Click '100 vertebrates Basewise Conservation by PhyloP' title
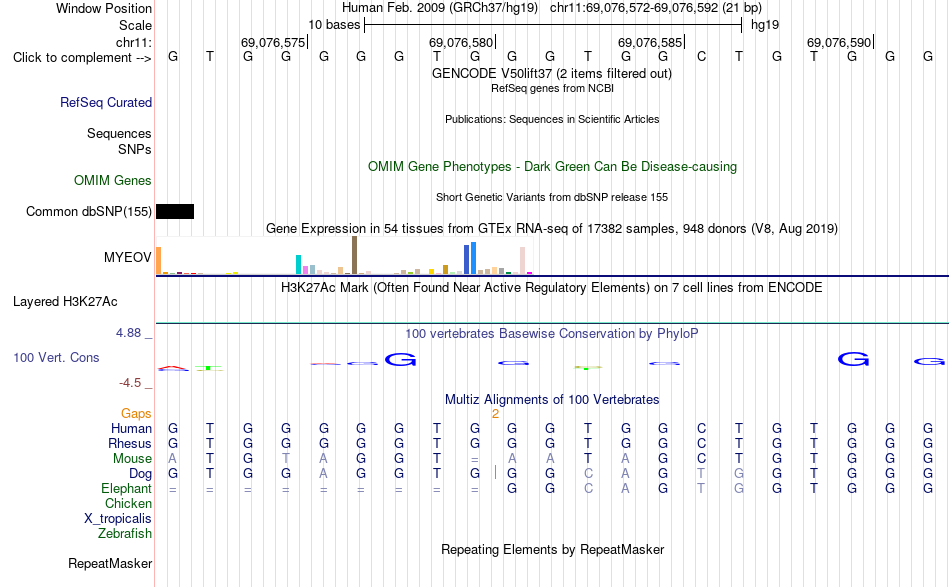 pos(552,334)
